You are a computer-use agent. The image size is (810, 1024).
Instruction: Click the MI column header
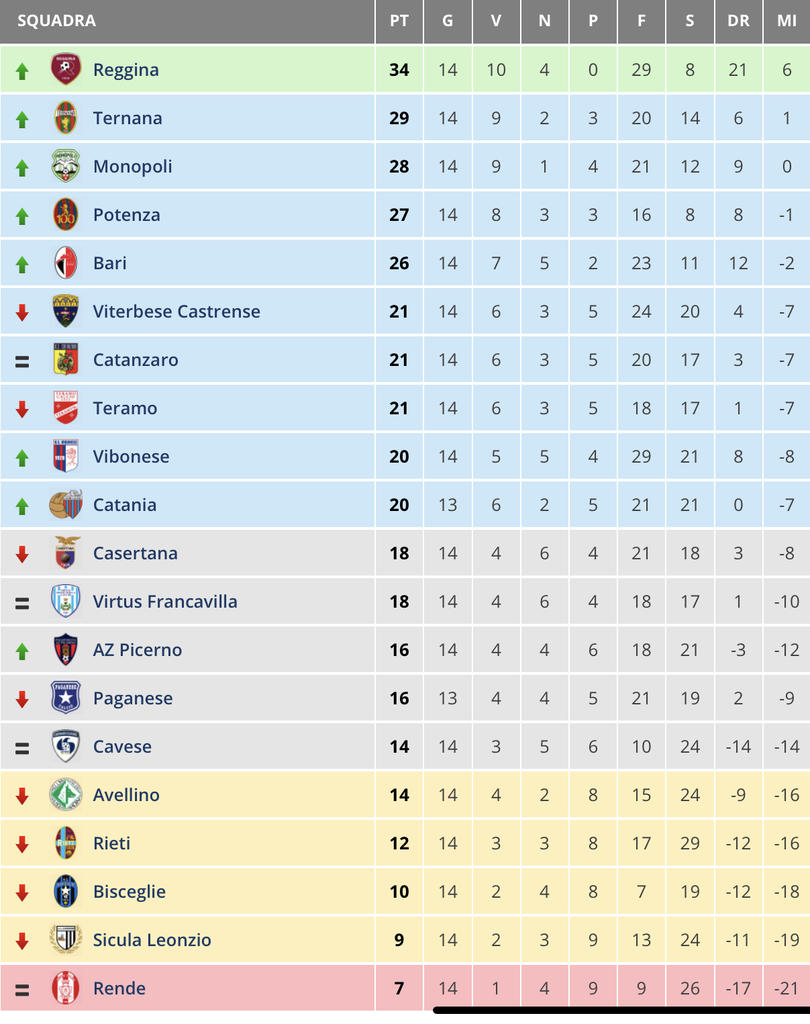tap(787, 21)
